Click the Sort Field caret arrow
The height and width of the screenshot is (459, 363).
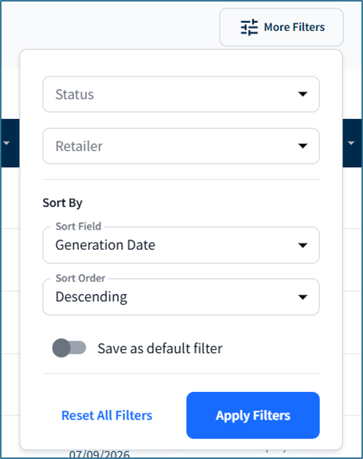tap(303, 245)
